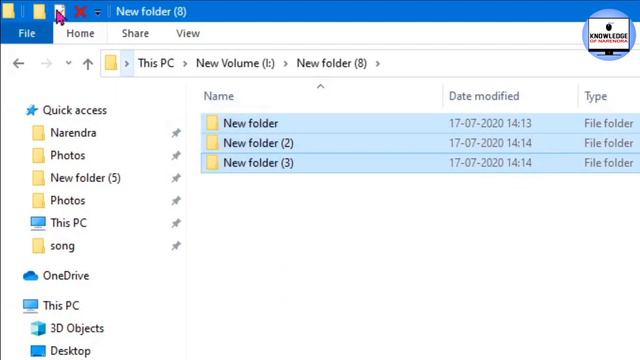Image resolution: width=640 pixels, height=360 pixels.
Task: Open the File ribbon tab
Action: pyautogui.click(x=27, y=33)
